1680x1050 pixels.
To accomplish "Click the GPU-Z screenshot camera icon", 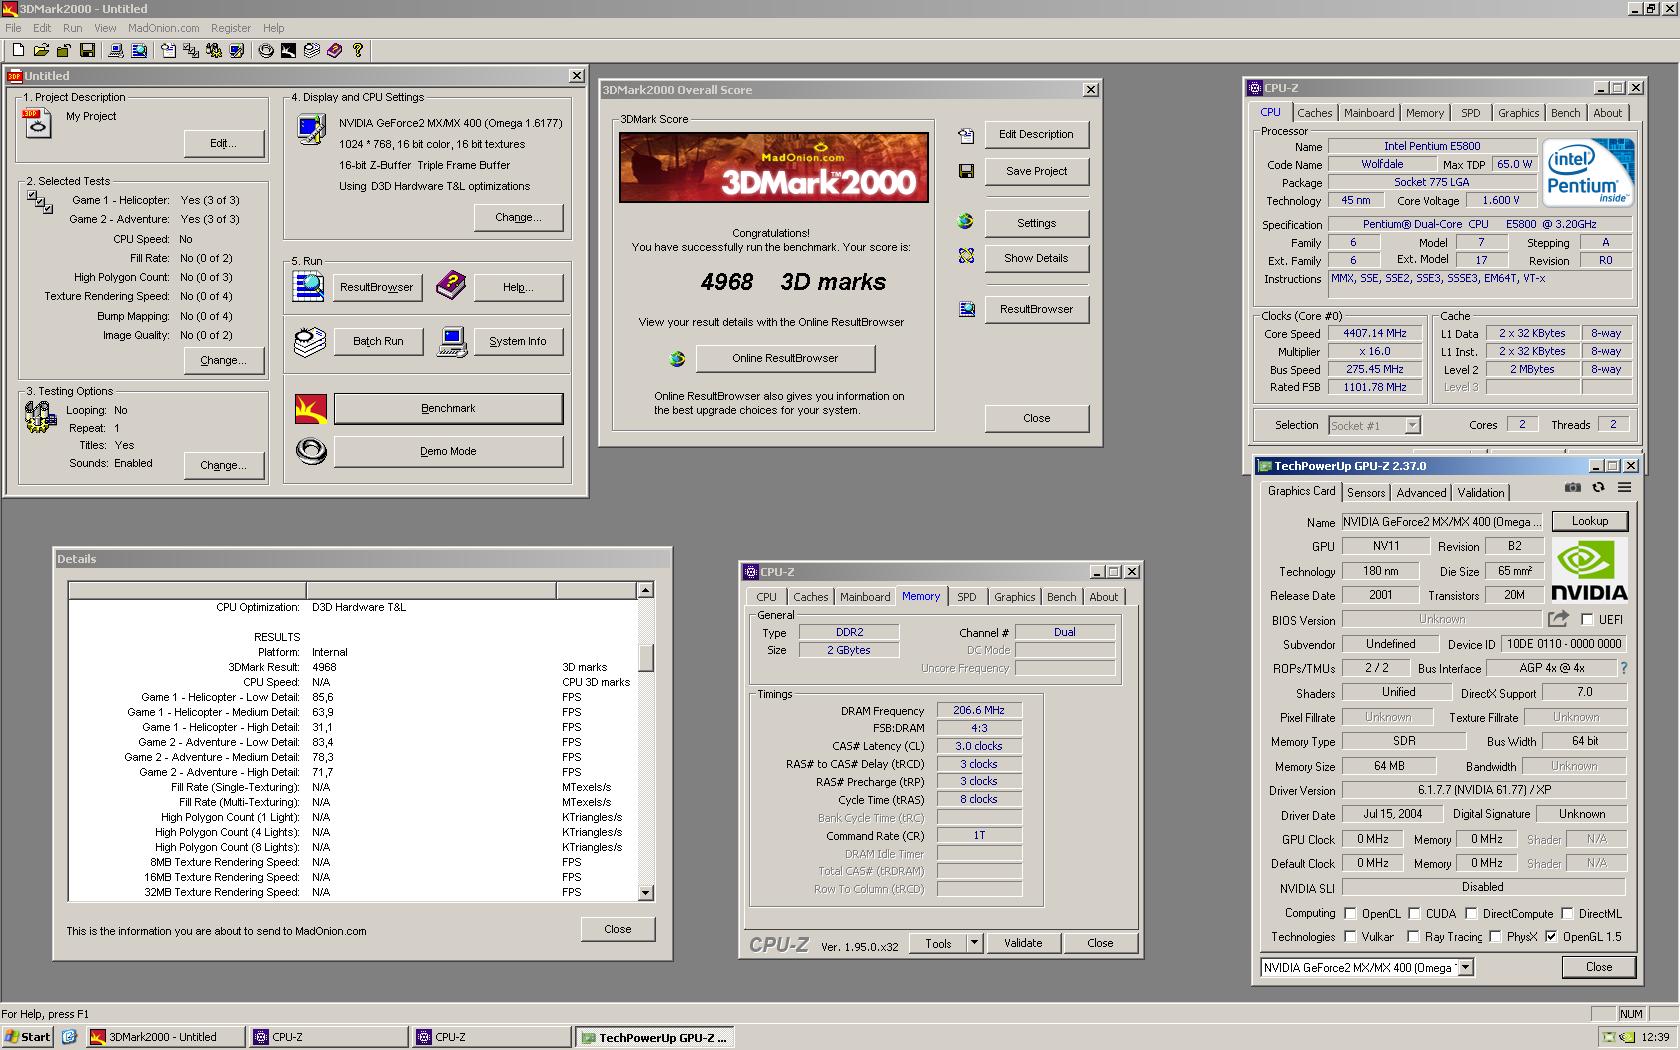I will (1573, 488).
